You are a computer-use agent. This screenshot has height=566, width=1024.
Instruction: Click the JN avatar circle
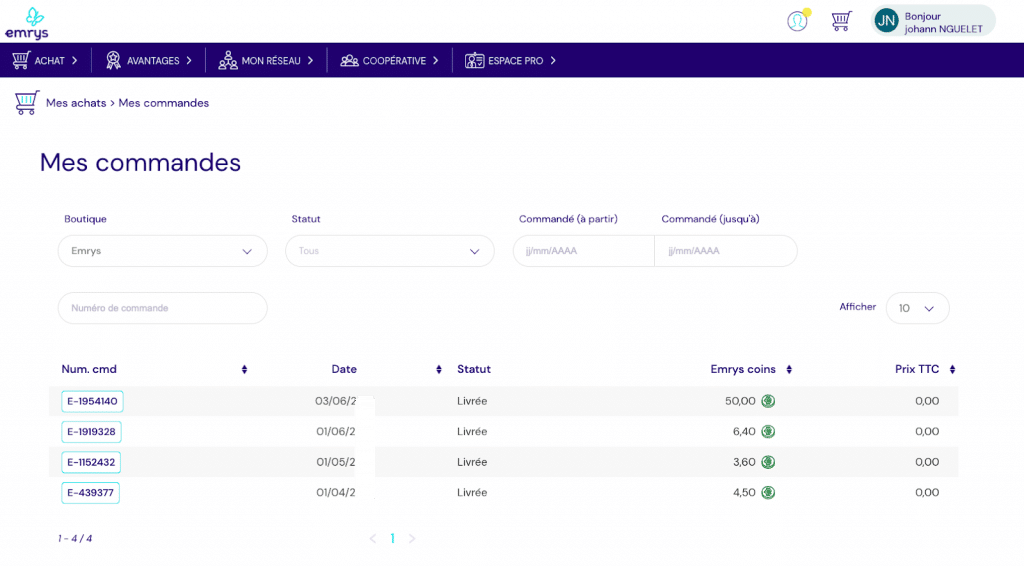point(886,21)
